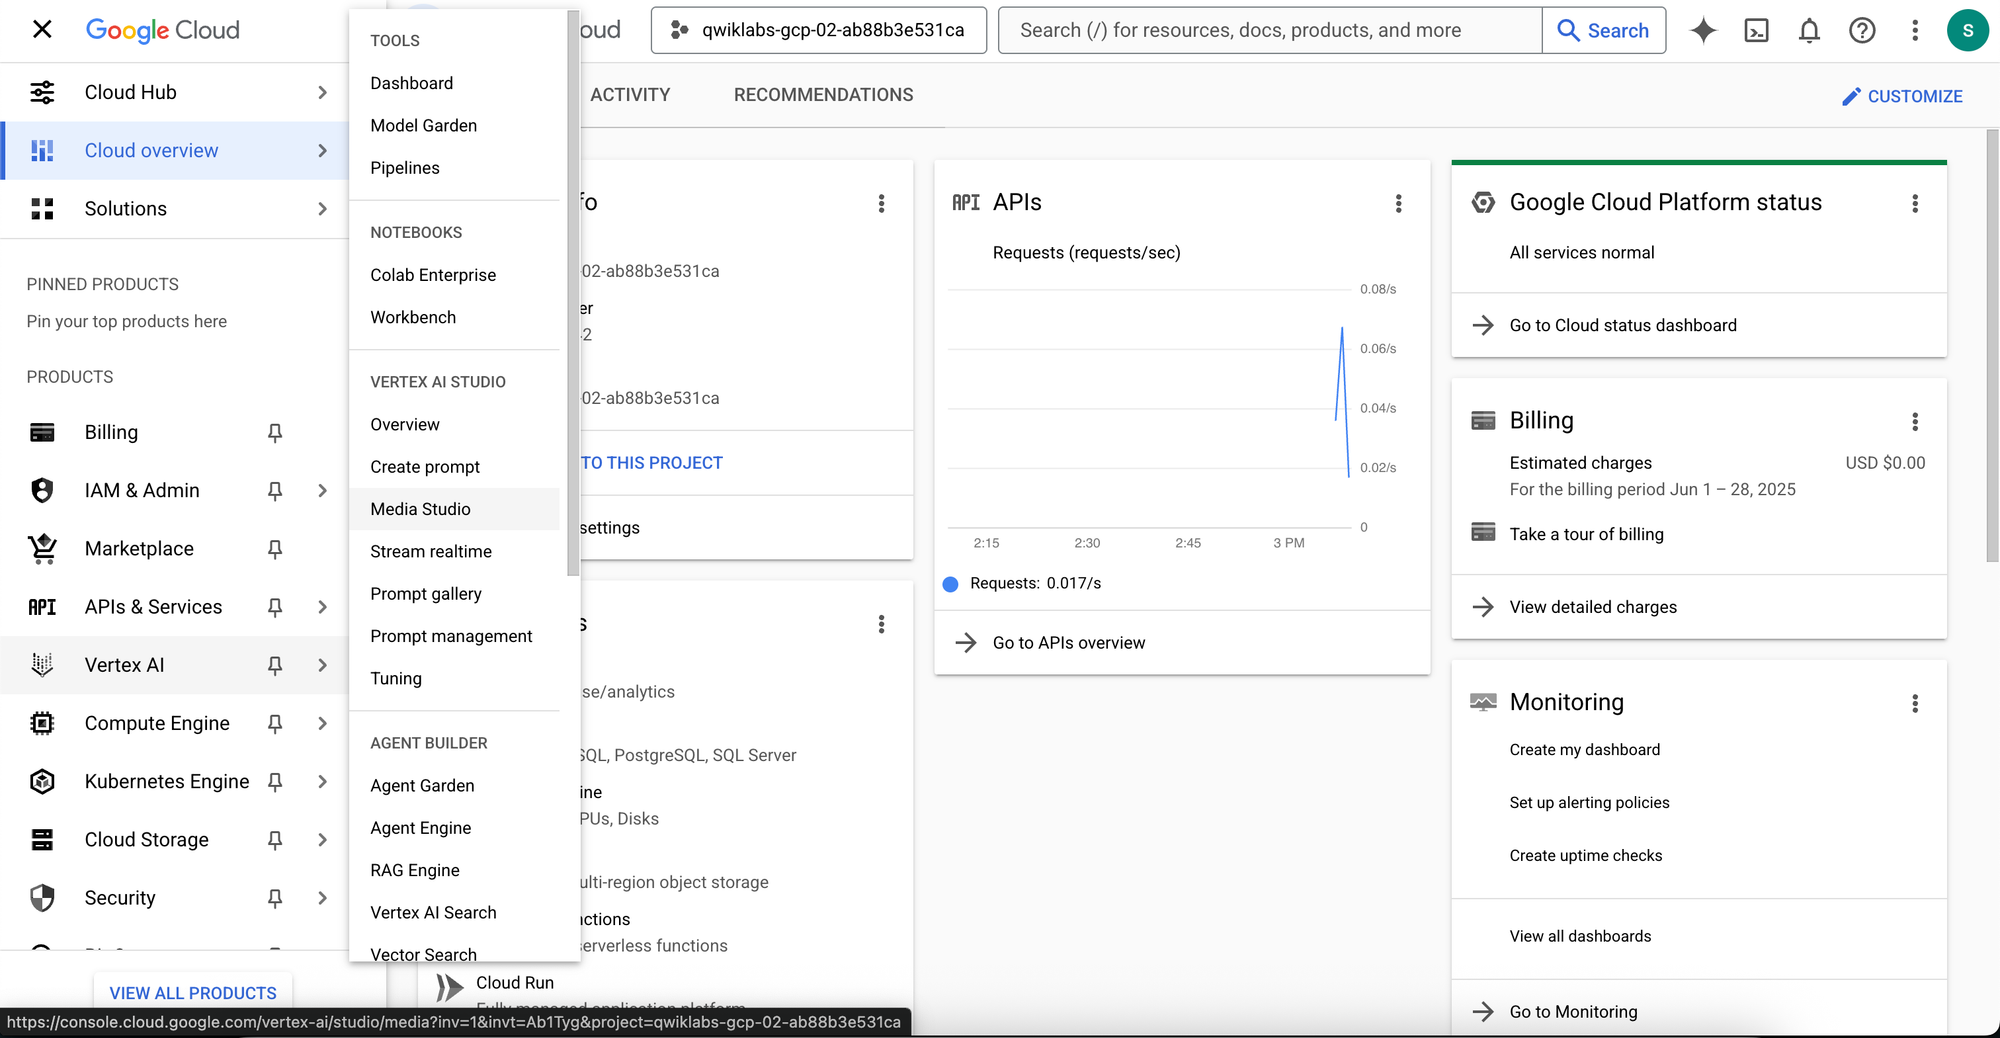This screenshot has height=1038, width=2000.
Task: Open Monitoring card three-dot options
Action: (1915, 704)
